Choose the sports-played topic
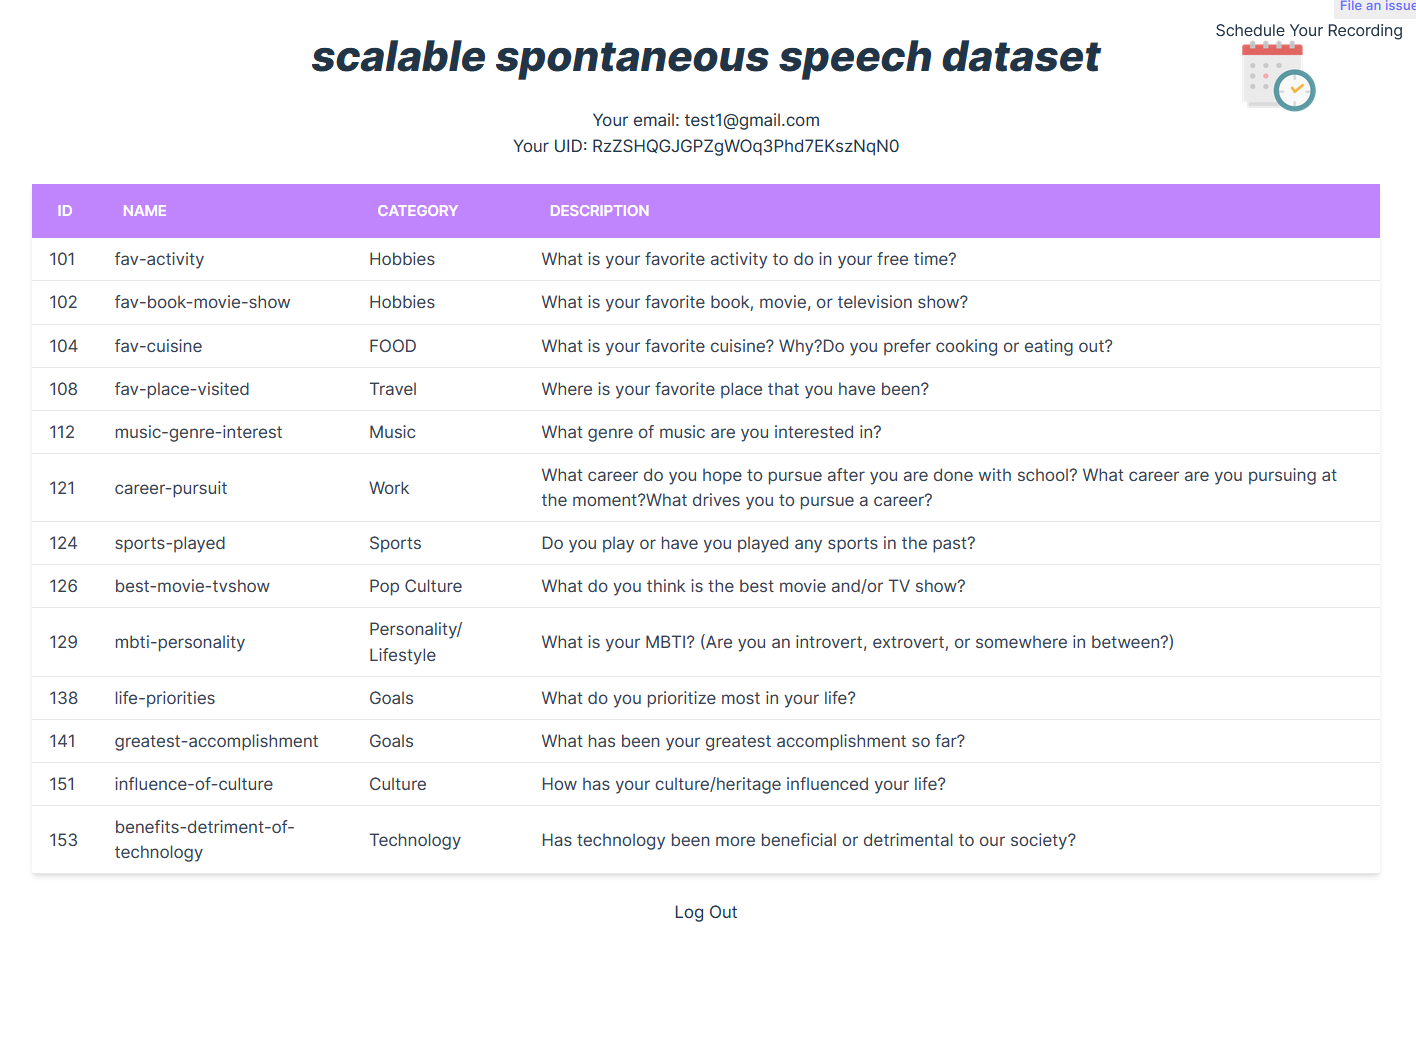The image size is (1416, 1048). click(170, 543)
